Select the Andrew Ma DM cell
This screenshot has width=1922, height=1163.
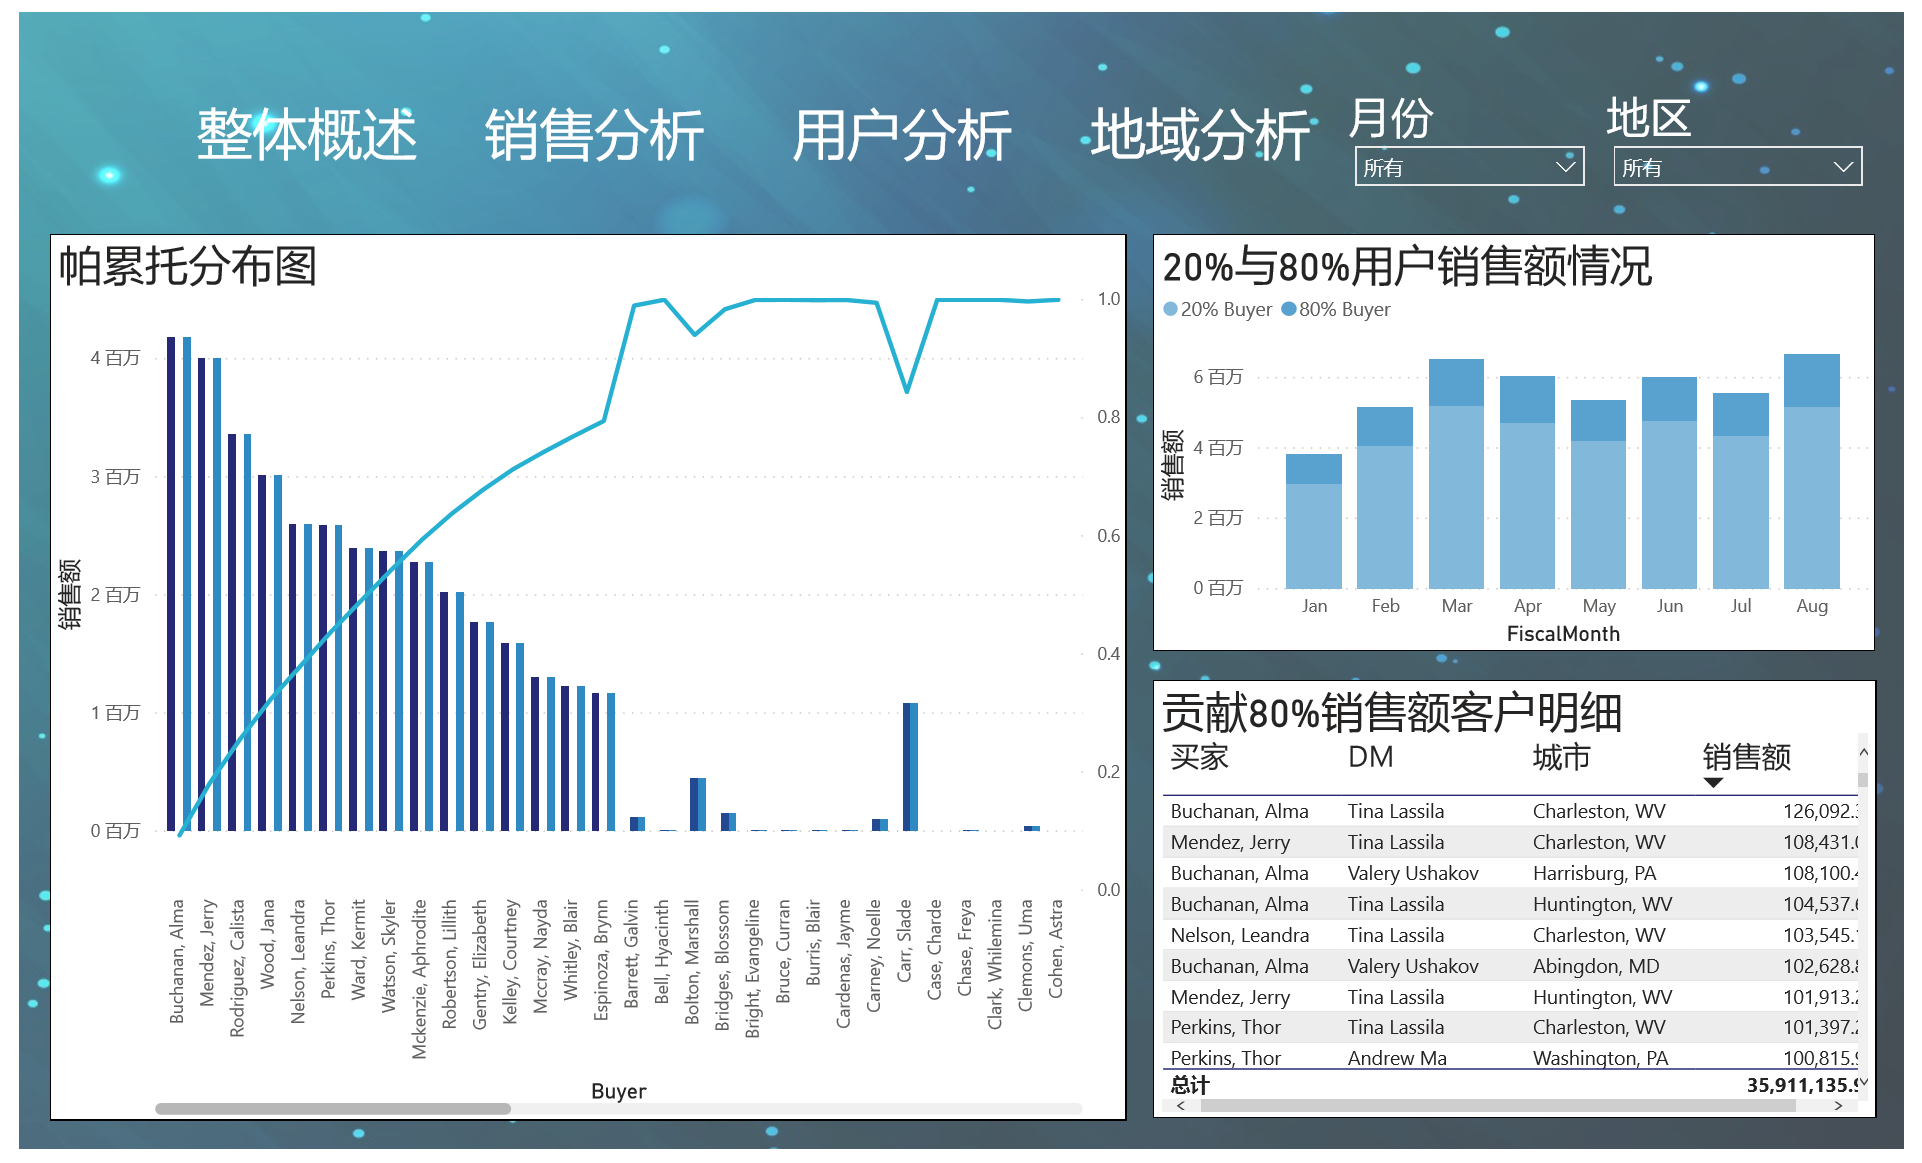coord(1397,1058)
